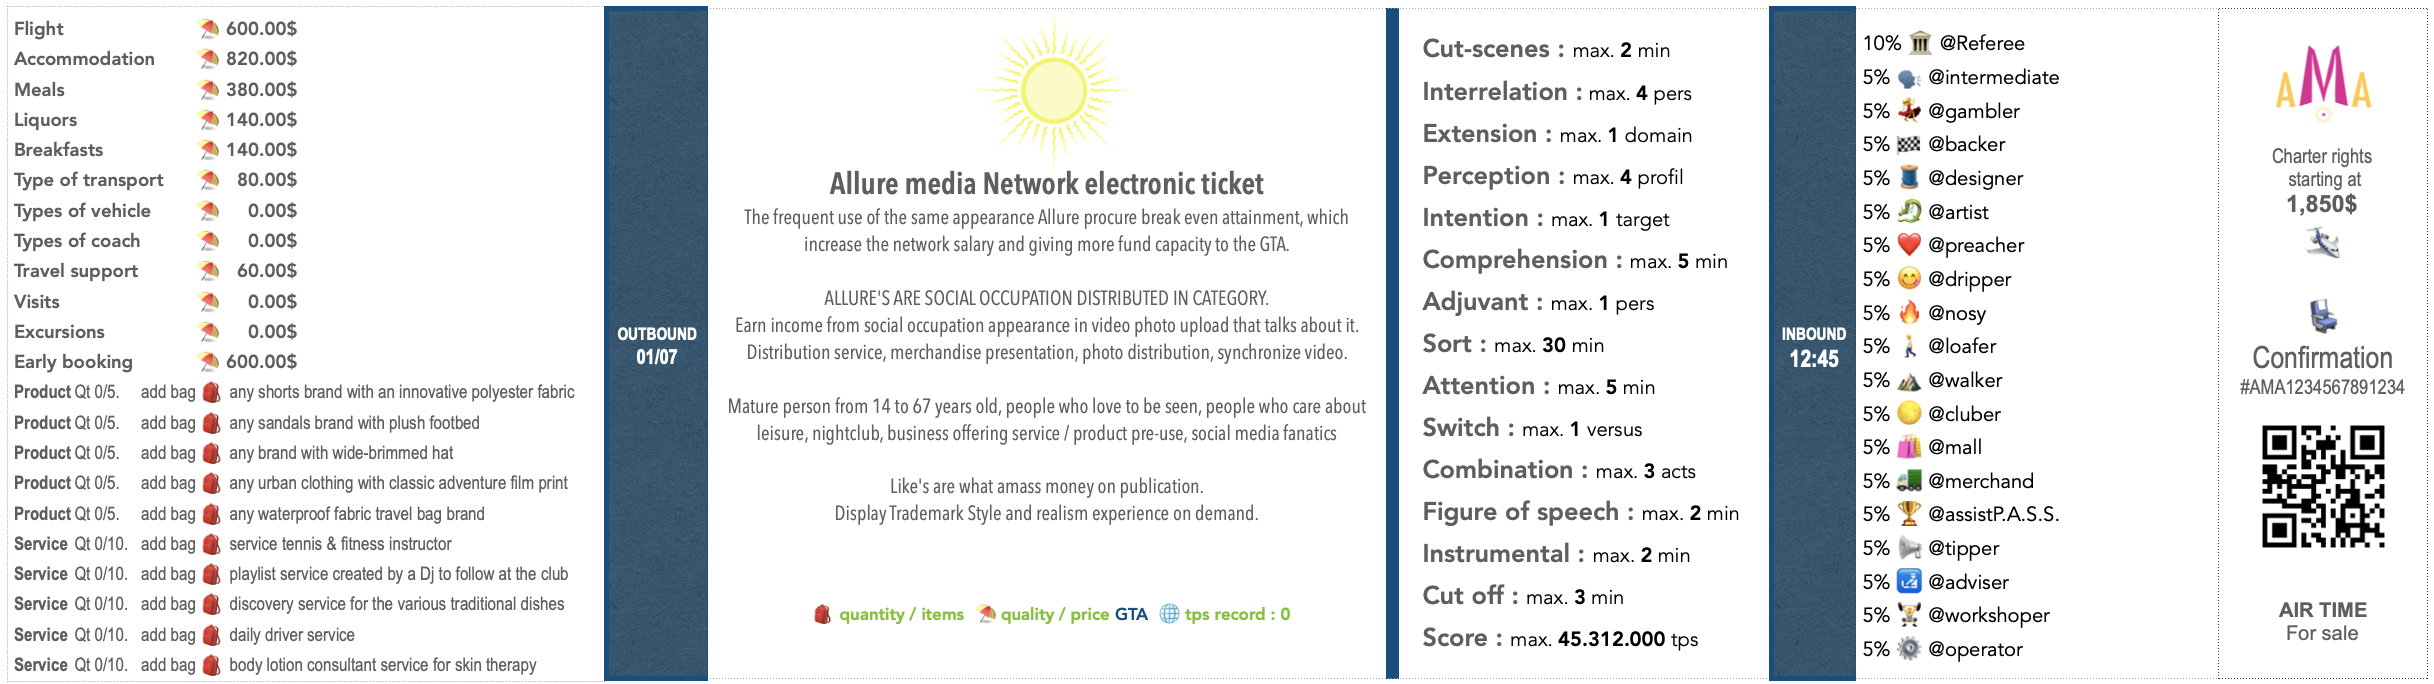Image resolution: width=2434 pixels, height=684 pixels.
Task: Click the trophy icon beside @assistP.A.S.S.
Action: 1909,514
